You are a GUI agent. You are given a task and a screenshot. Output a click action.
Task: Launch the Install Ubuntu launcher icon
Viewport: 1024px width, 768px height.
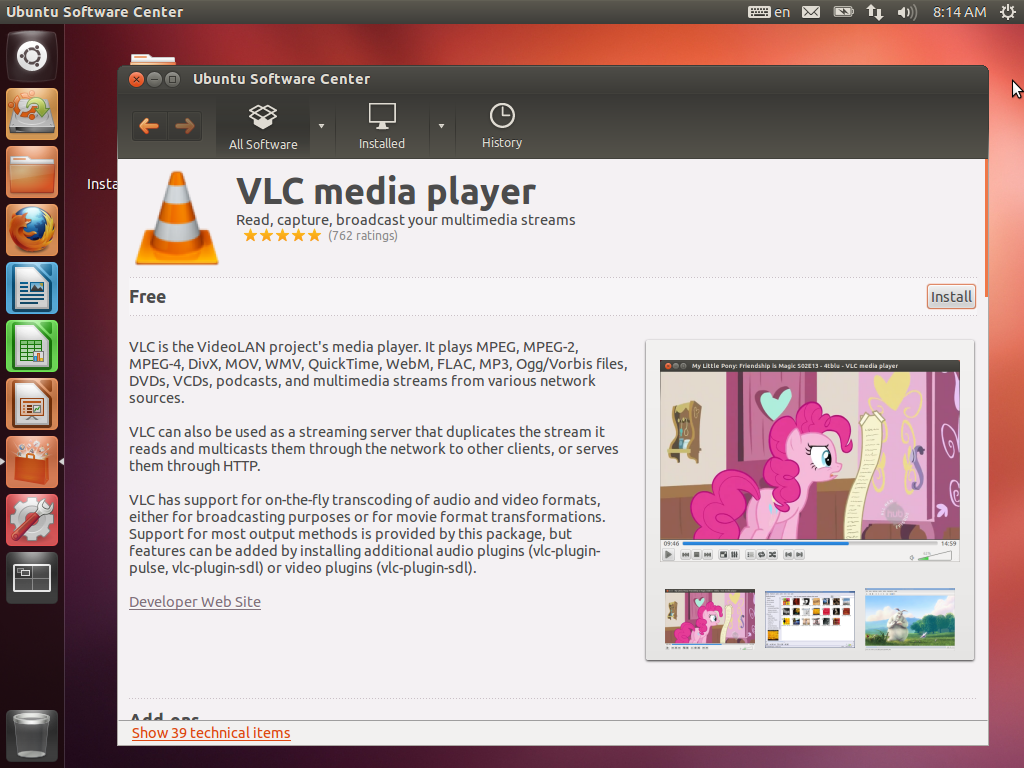(32, 114)
